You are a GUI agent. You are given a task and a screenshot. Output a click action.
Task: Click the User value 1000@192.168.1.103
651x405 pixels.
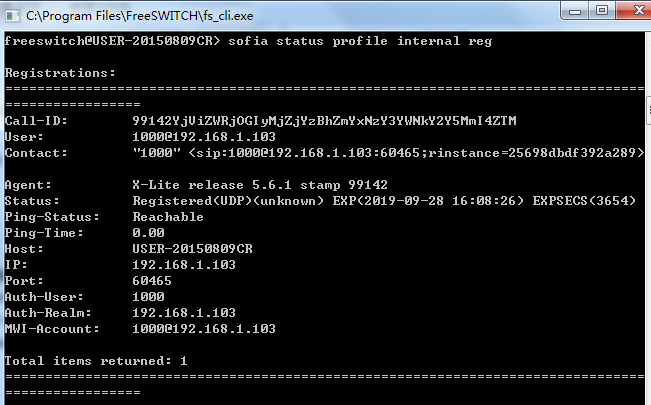click(x=204, y=137)
